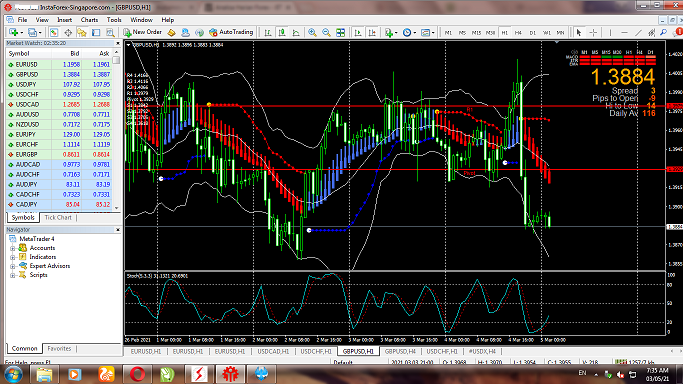Click the Bid column header
Viewport: 683px width, 384px height.
(67, 54)
